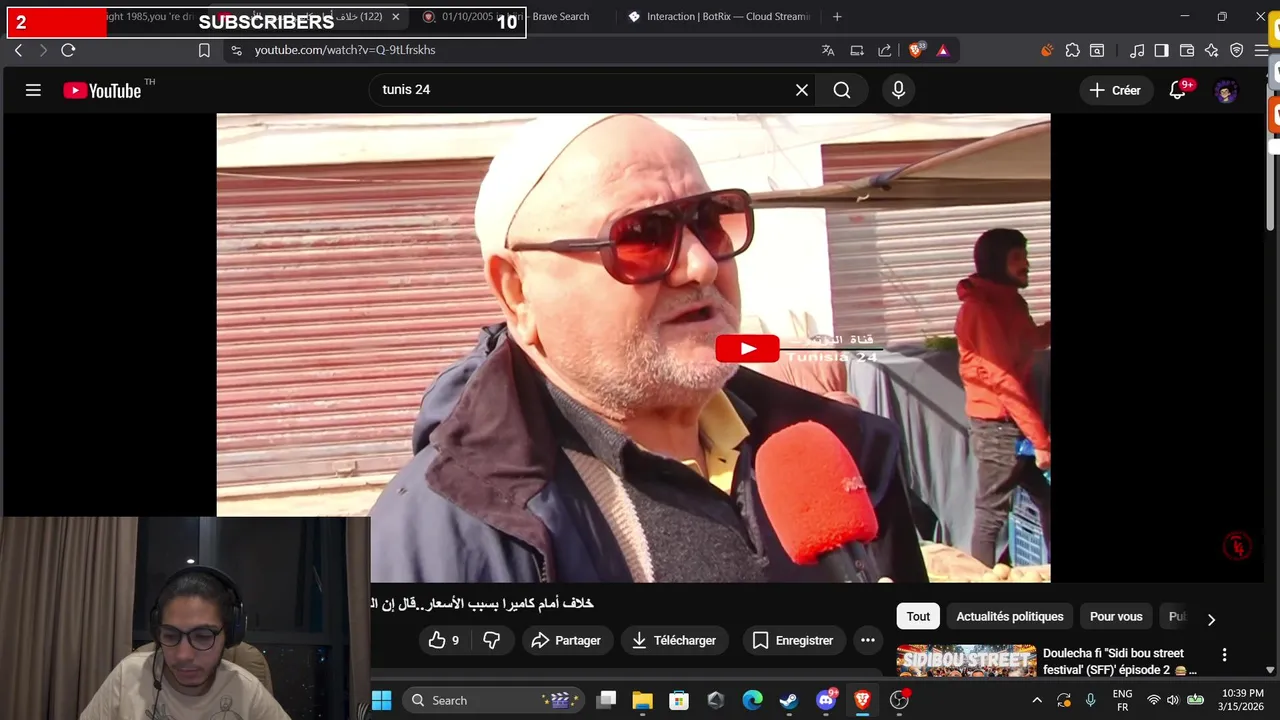1280x720 pixels.
Task: Bookmark this page in Brave
Action: [x=204, y=50]
